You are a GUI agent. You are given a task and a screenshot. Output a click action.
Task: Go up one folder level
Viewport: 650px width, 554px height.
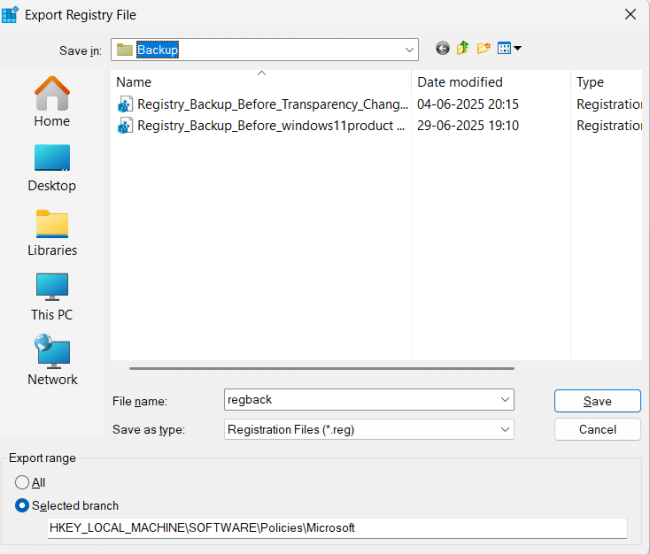click(463, 48)
